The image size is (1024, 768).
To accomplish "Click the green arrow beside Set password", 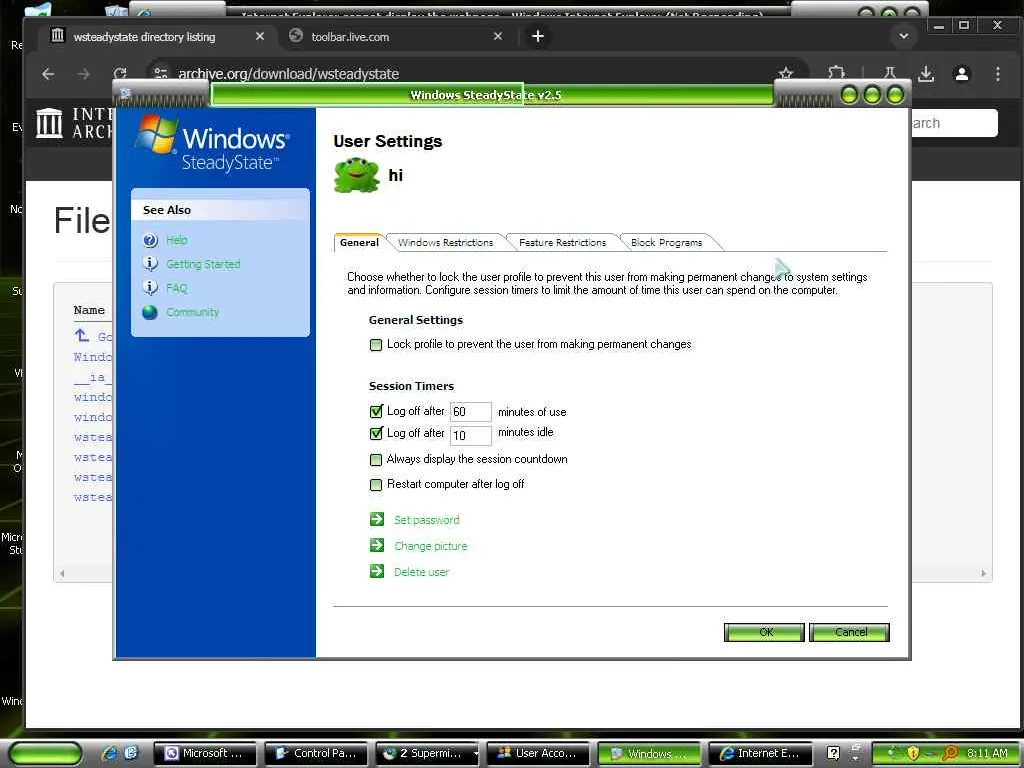I will (377, 519).
